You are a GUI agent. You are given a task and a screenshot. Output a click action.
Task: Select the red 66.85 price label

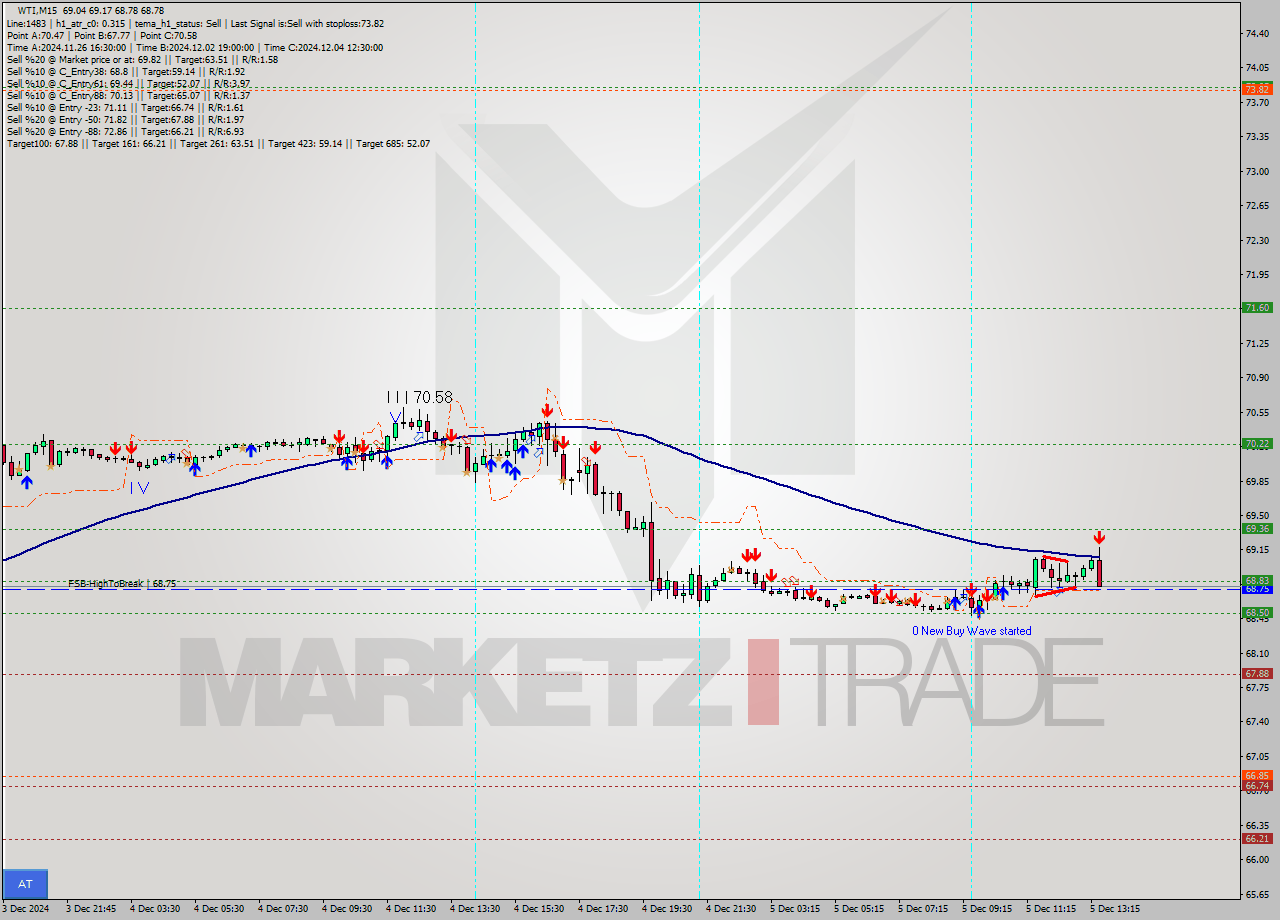pyautogui.click(x=1257, y=775)
